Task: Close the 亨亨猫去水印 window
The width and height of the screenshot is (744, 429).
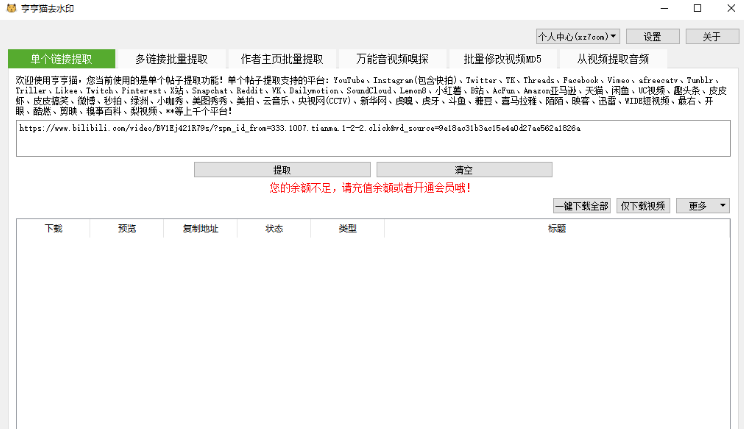Action: [731, 9]
